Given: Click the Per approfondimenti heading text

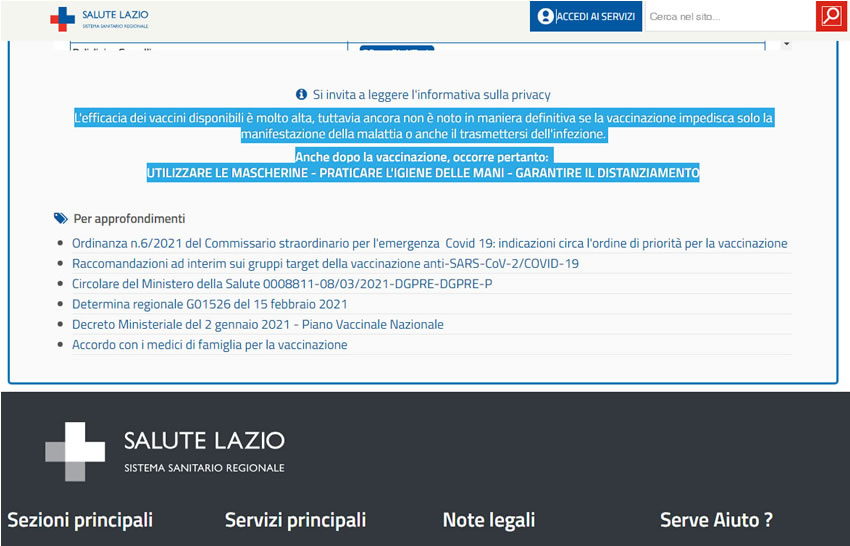Looking at the screenshot, I should click(x=130, y=219).
